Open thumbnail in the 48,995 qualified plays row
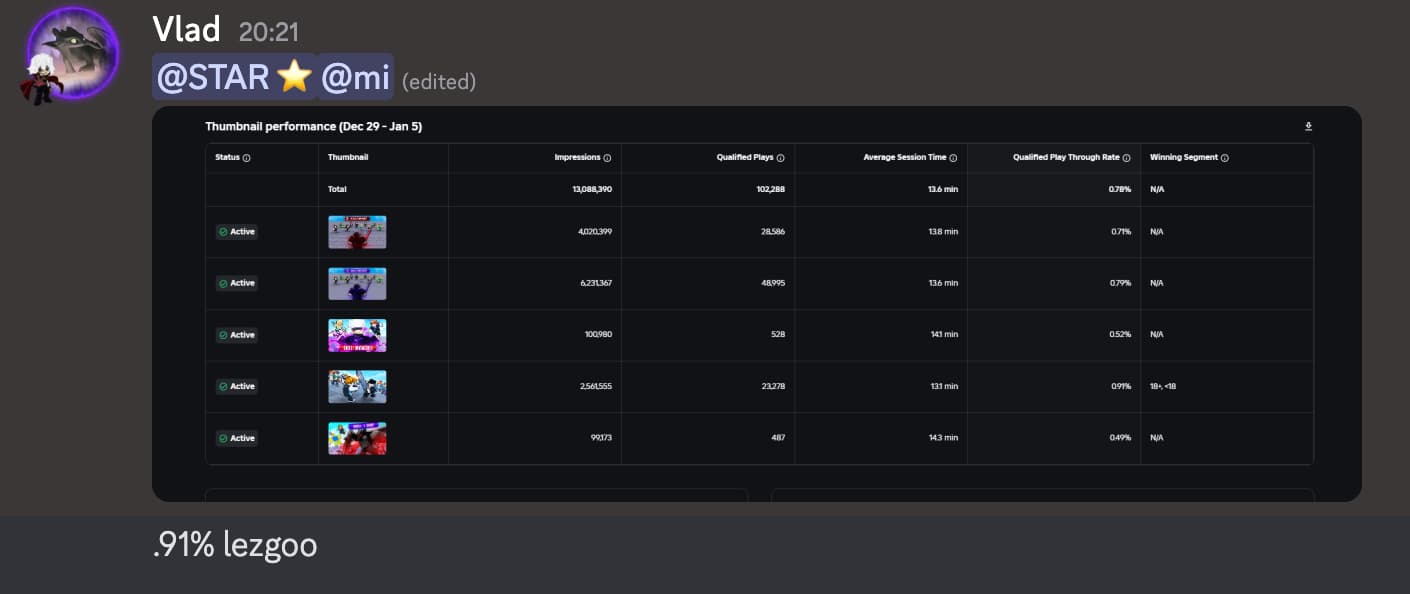The image size is (1410, 594). [357, 283]
